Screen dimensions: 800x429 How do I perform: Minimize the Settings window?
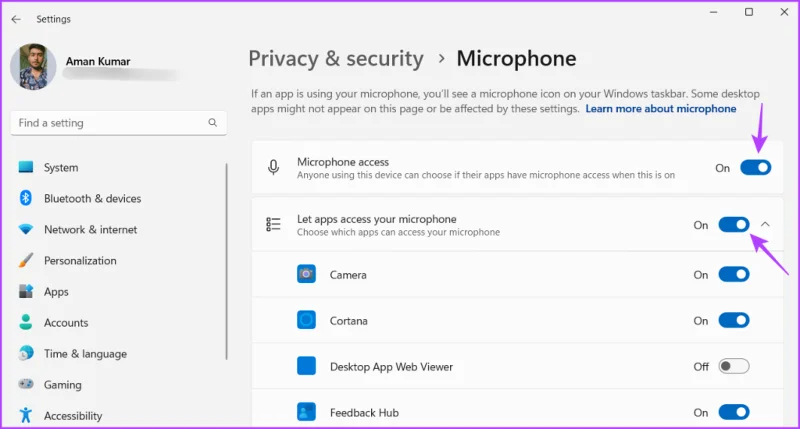(x=714, y=12)
